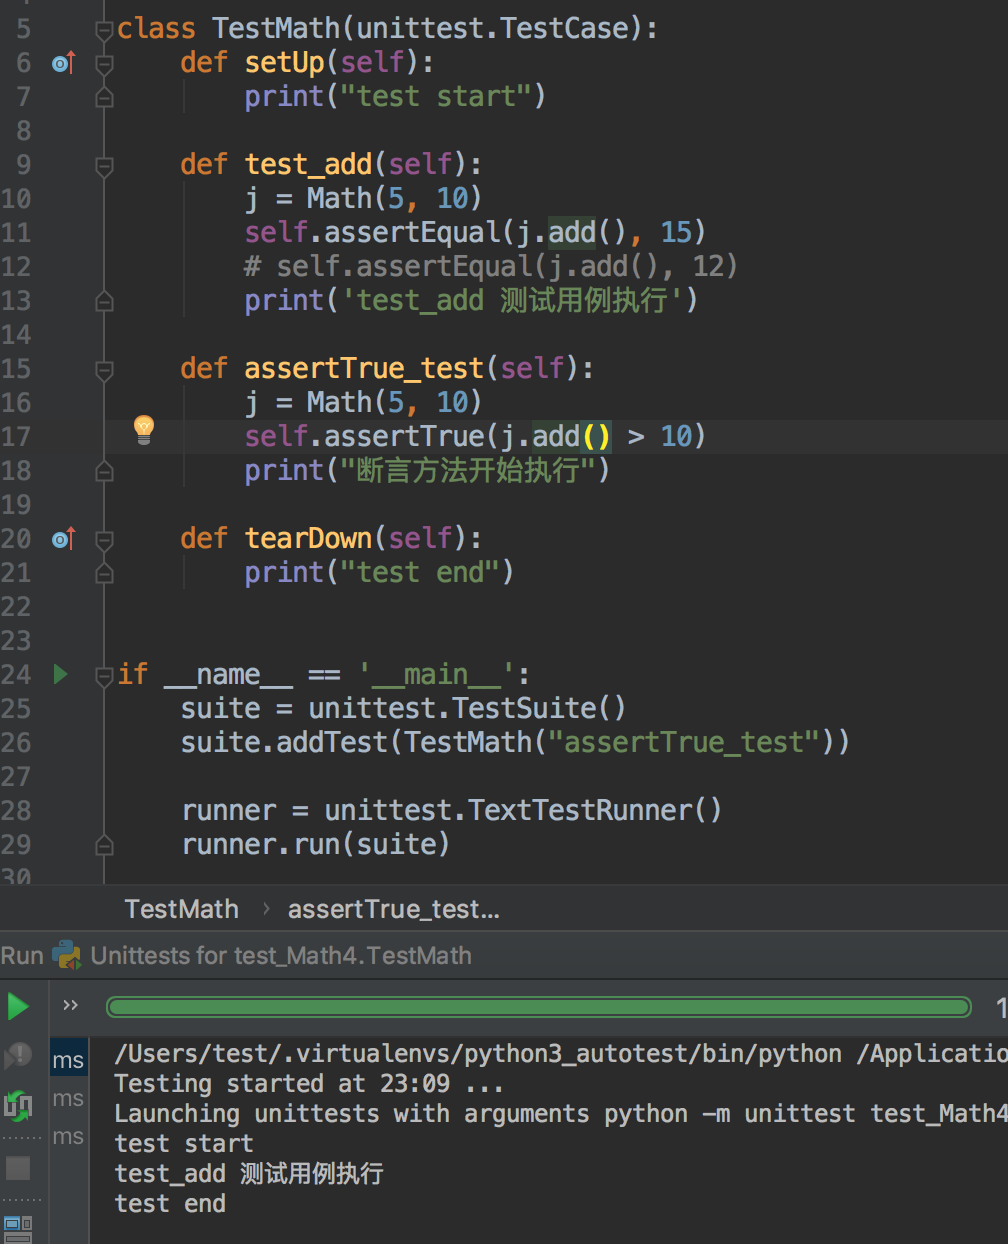The width and height of the screenshot is (1008, 1244).
Task: Click the interpreter path console line starting /Users/test
Action: (561, 1053)
